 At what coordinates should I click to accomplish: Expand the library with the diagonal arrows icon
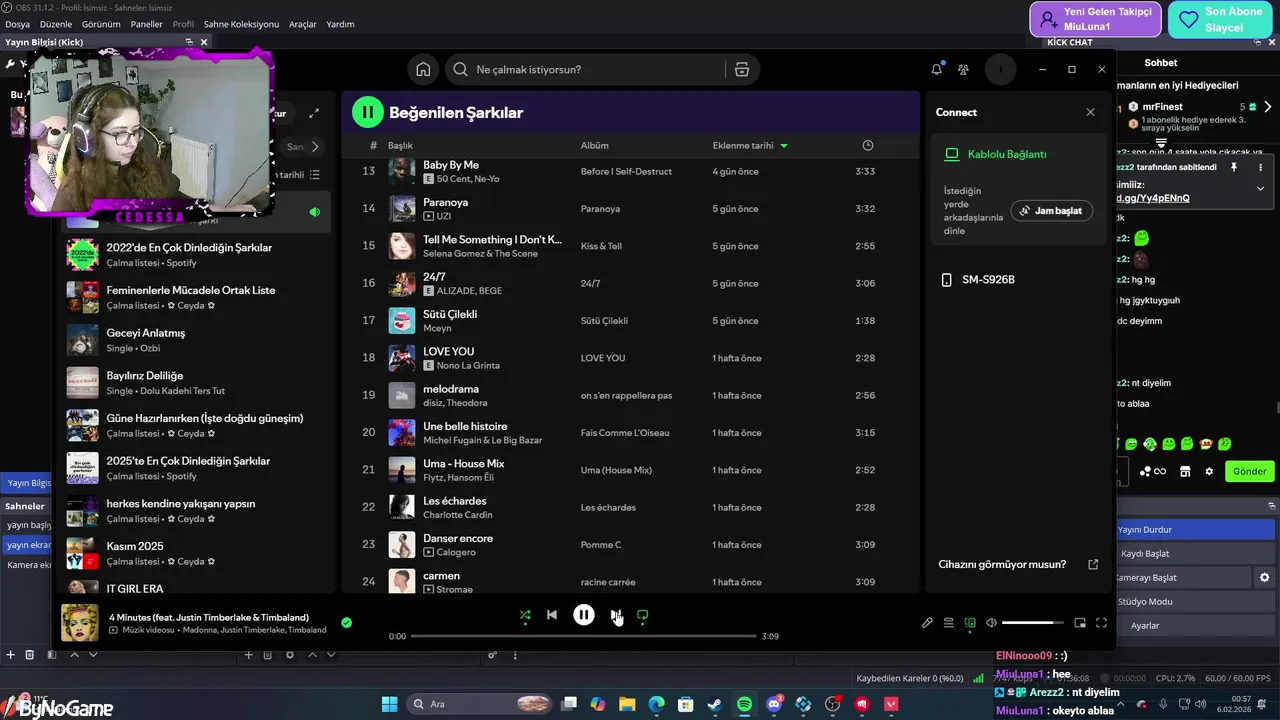point(314,113)
